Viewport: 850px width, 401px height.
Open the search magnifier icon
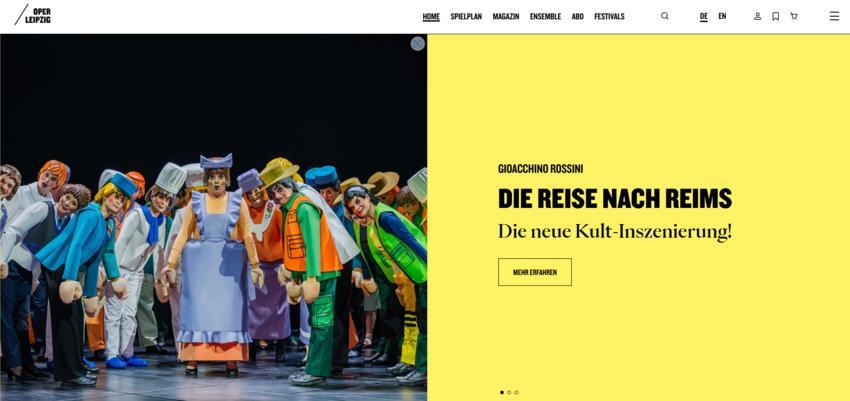click(665, 16)
